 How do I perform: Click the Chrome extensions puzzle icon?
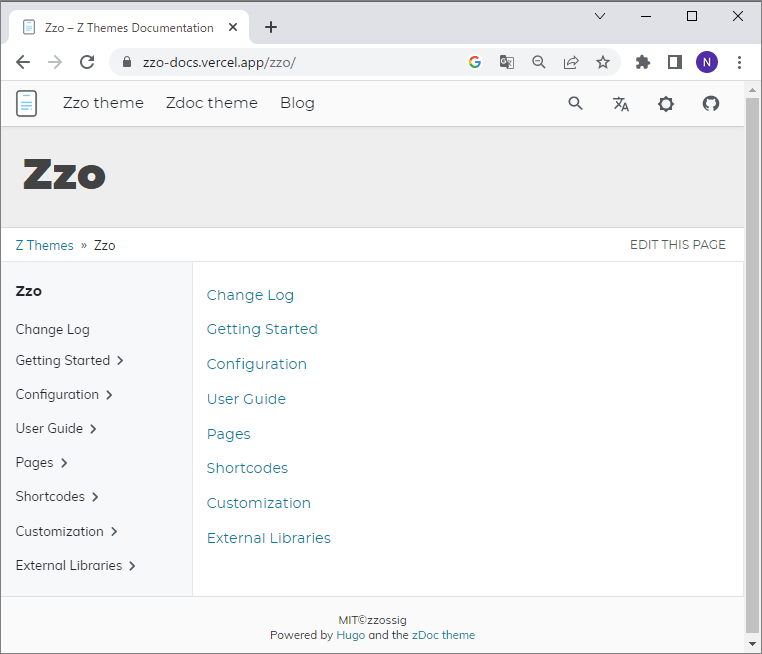643,62
